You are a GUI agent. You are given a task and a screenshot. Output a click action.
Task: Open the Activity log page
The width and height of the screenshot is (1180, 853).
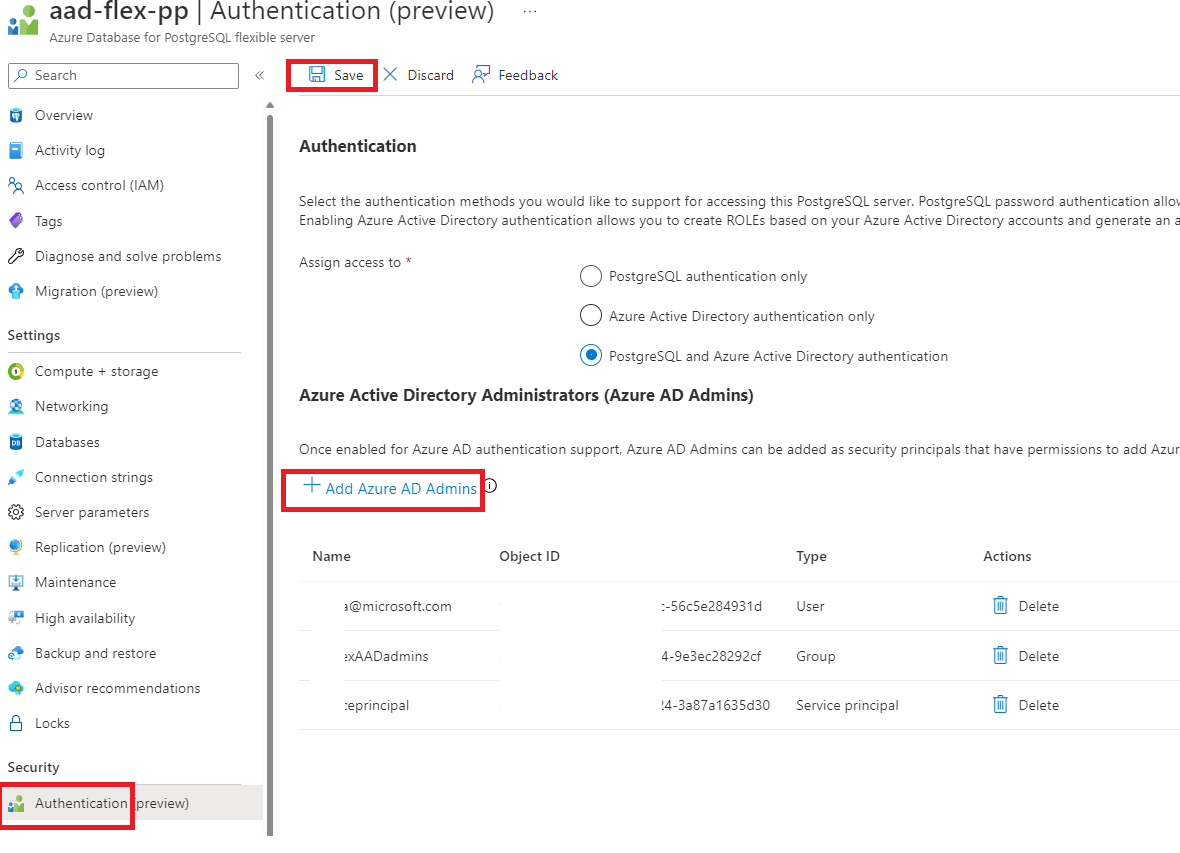coord(70,150)
